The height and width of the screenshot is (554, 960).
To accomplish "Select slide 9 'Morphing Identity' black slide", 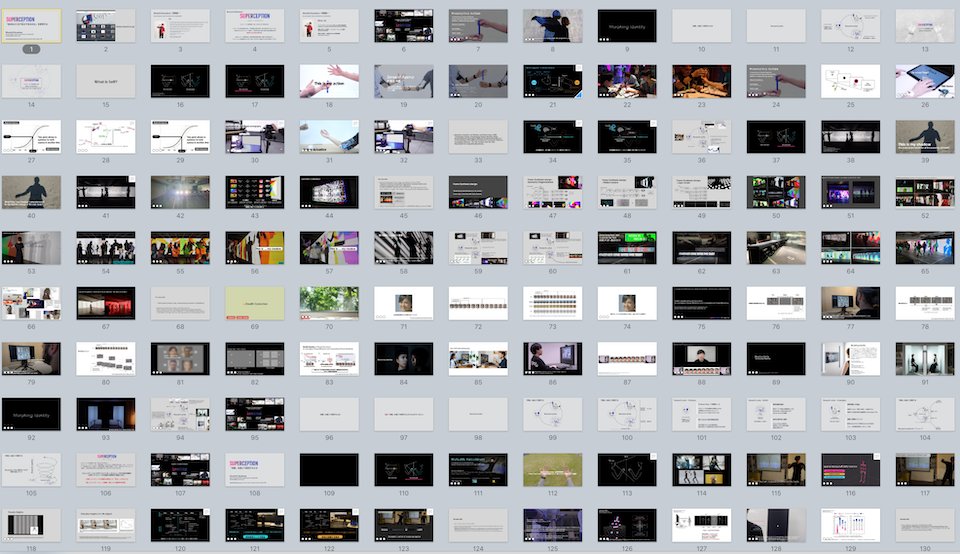I will click(x=627, y=26).
